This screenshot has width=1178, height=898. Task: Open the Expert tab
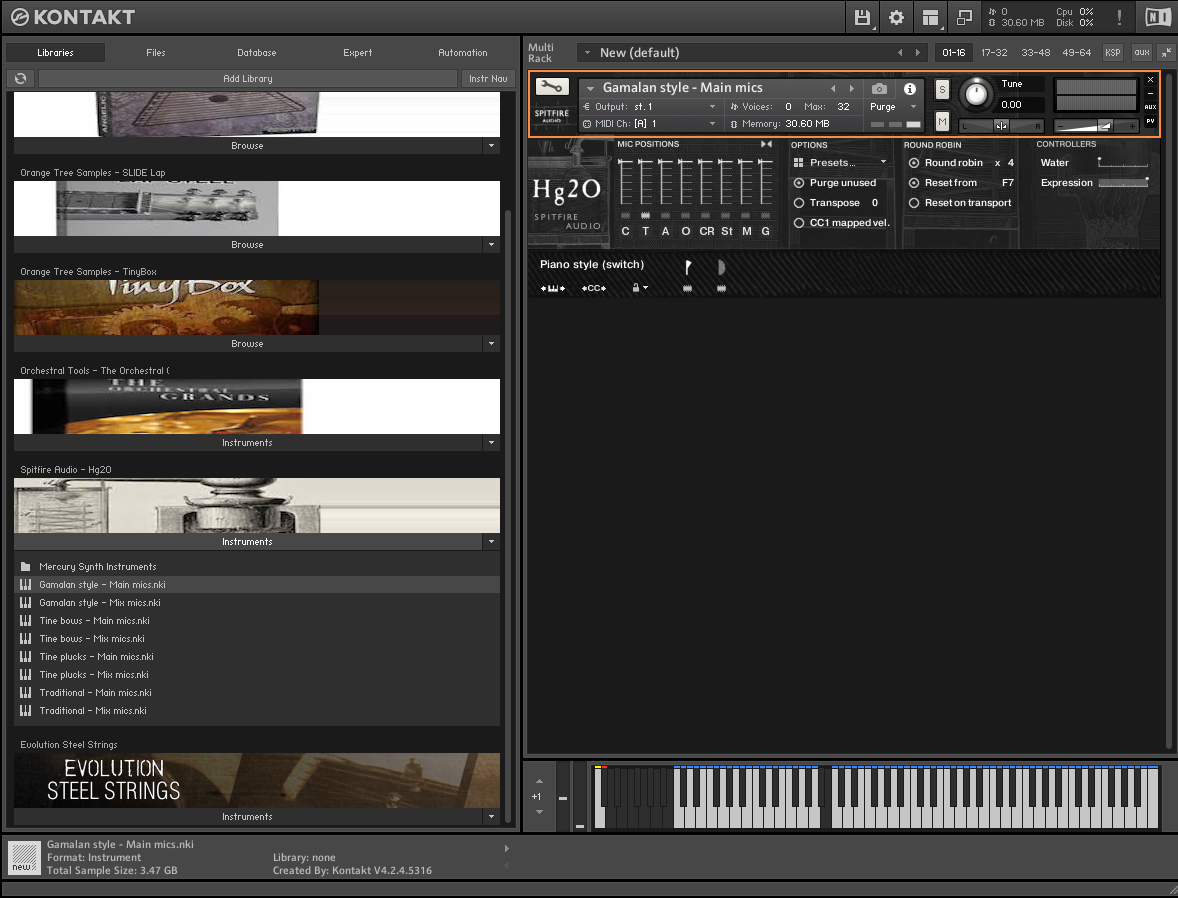[358, 53]
